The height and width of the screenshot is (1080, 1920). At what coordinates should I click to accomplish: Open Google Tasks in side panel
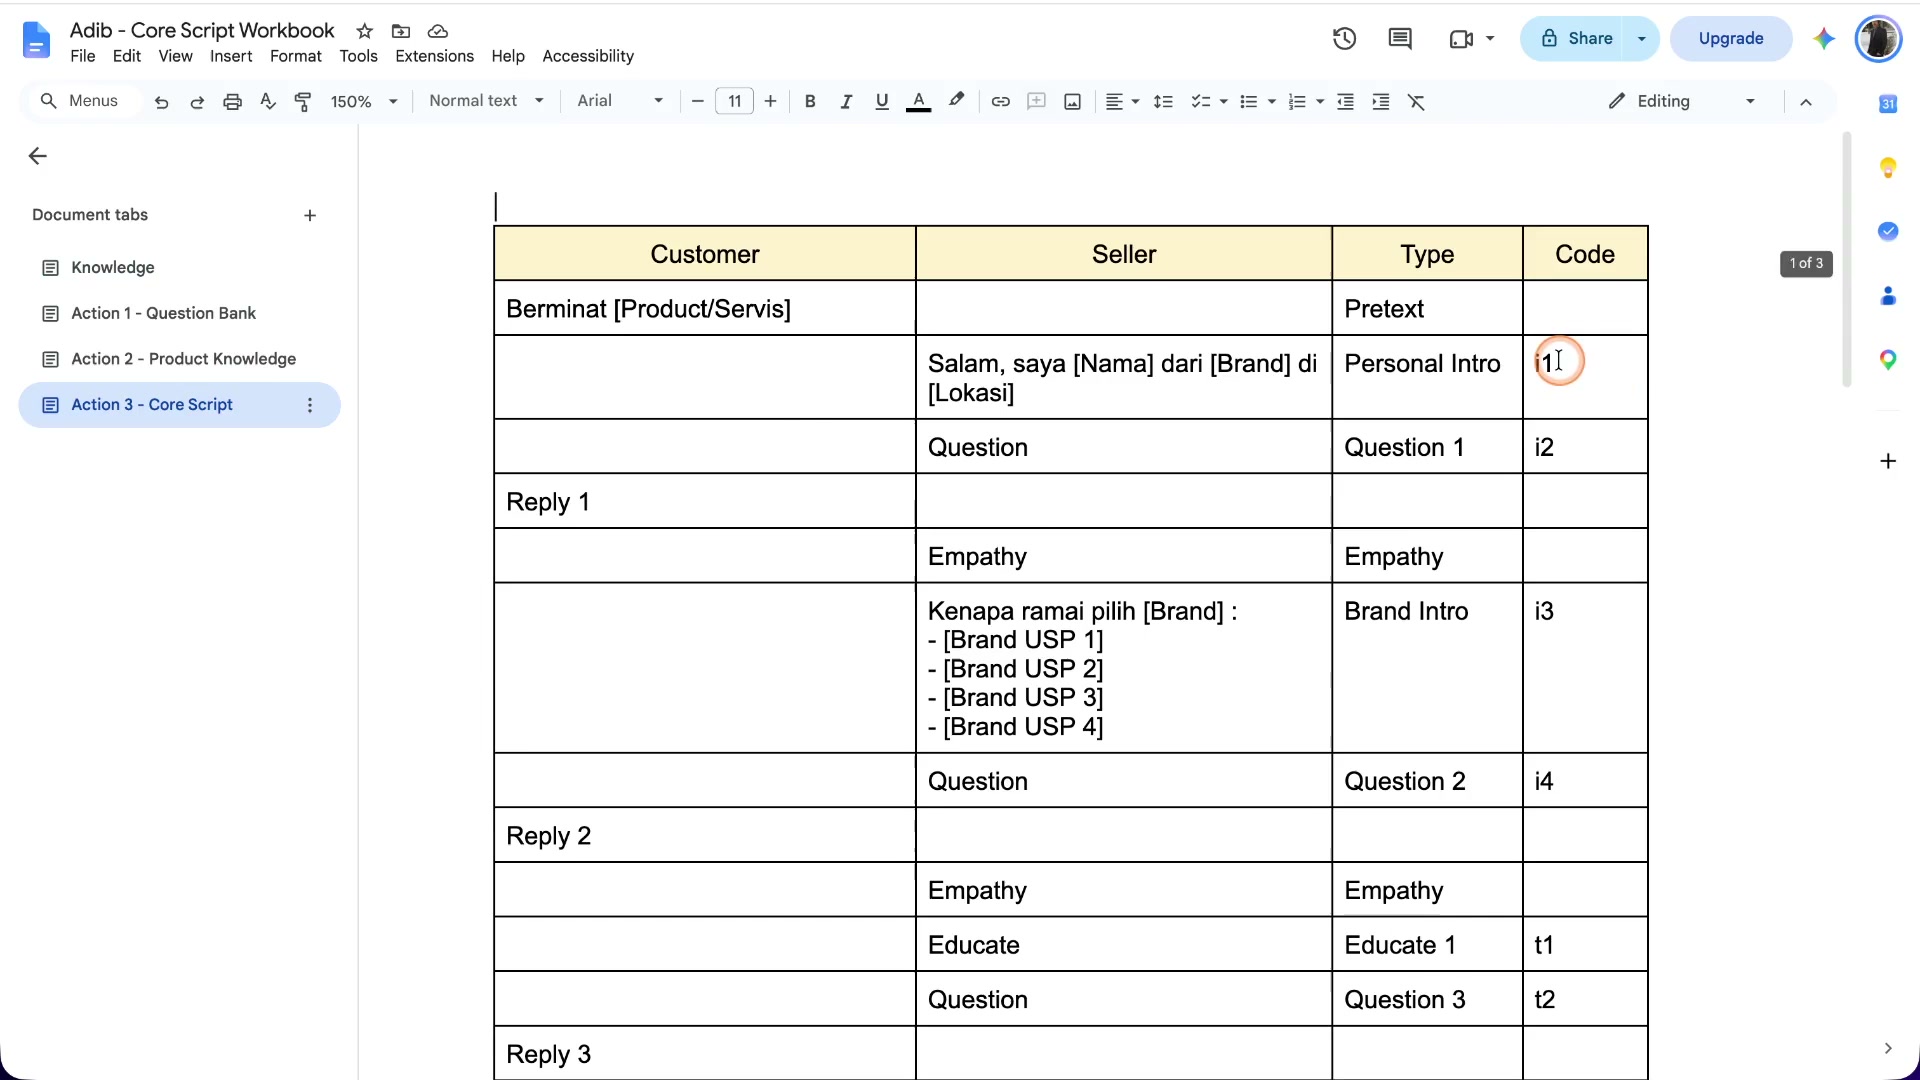coord(1888,231)
